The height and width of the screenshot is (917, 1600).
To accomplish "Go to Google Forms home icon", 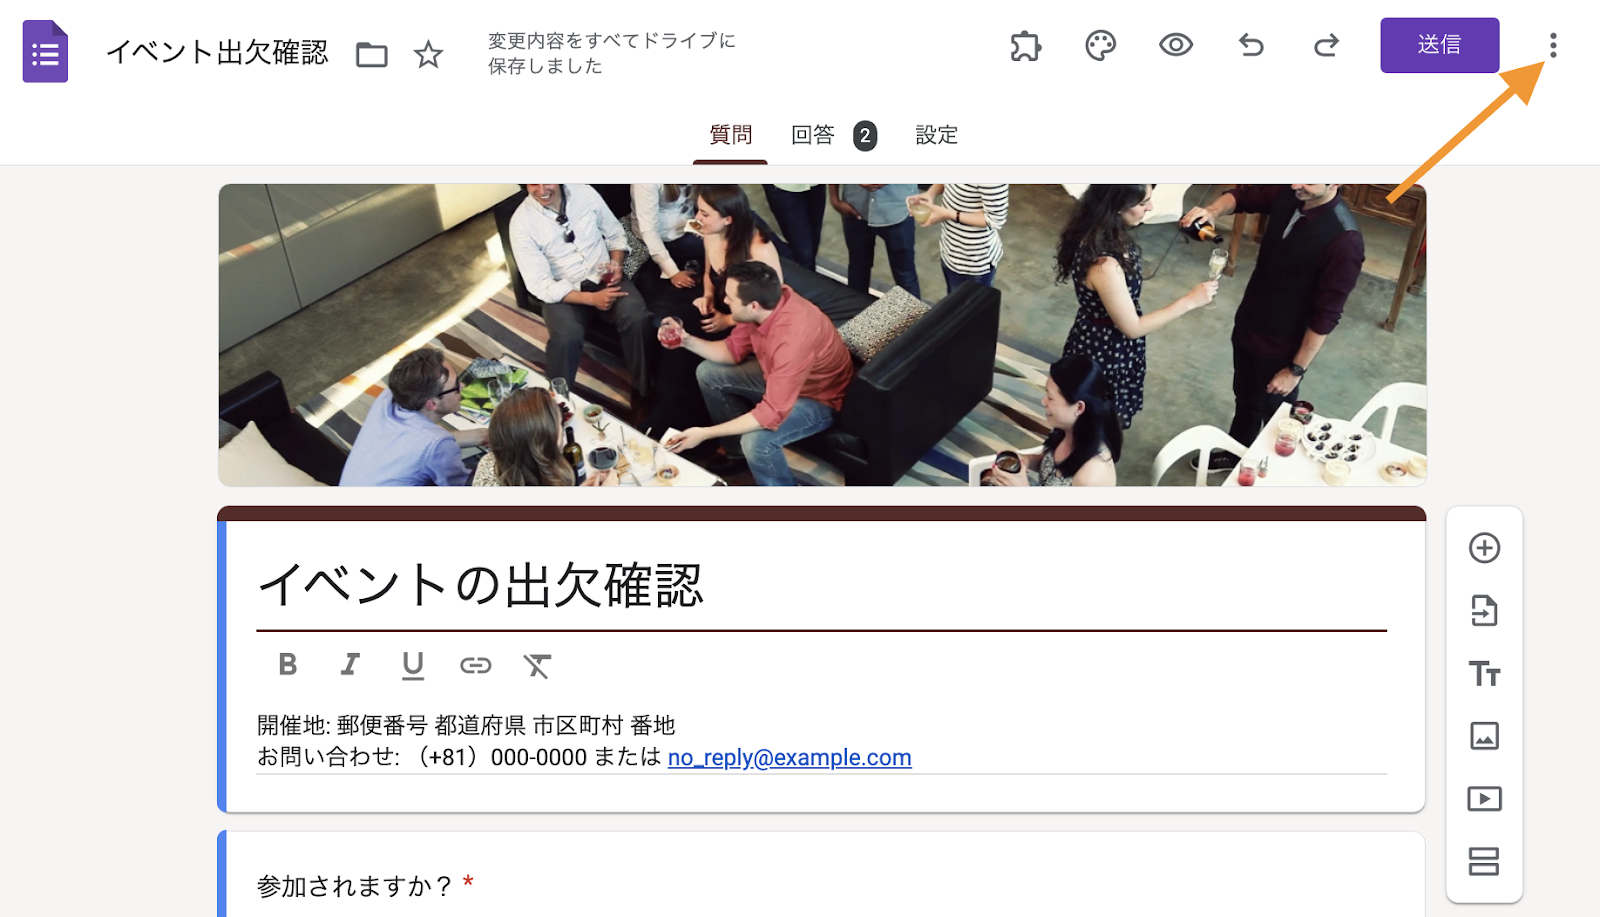I will (45, 51).
